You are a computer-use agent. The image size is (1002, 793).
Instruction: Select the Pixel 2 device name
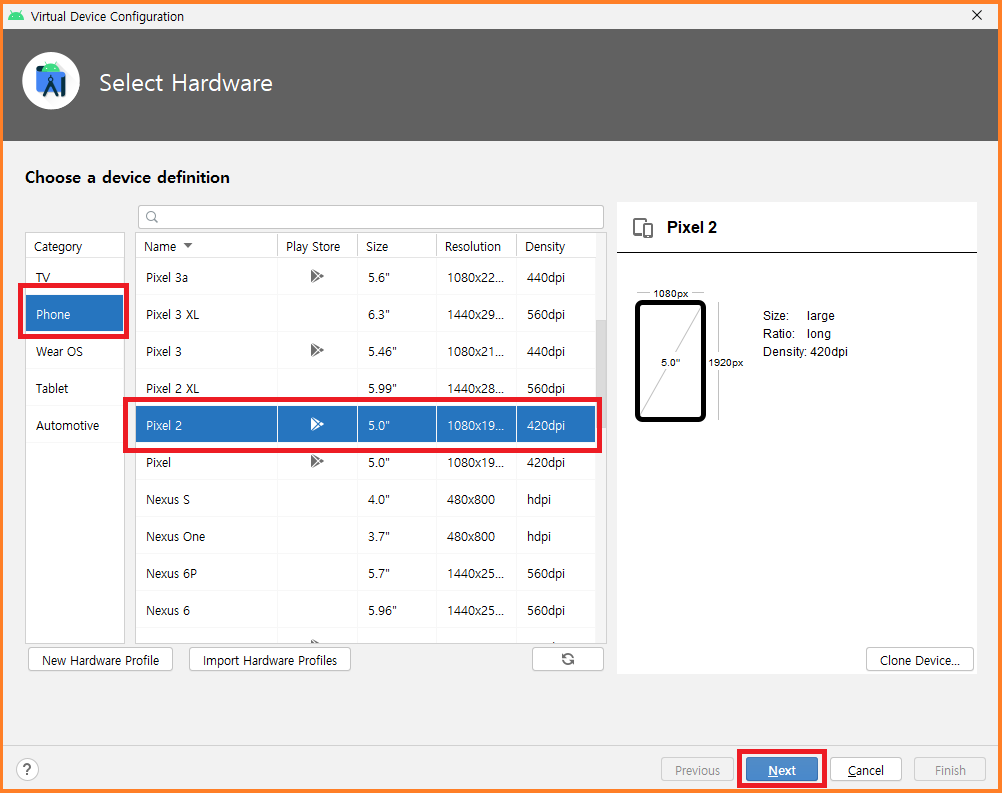(x=164, y=426)
